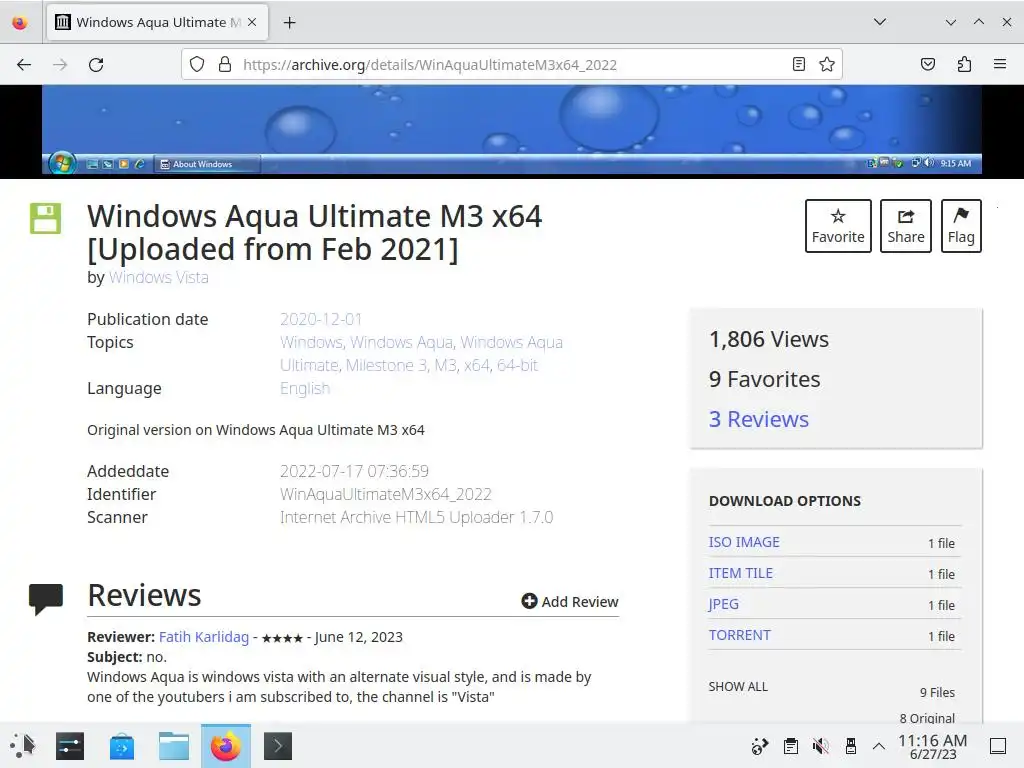
Task: Show all download files
Action: (x=738, y=687)
